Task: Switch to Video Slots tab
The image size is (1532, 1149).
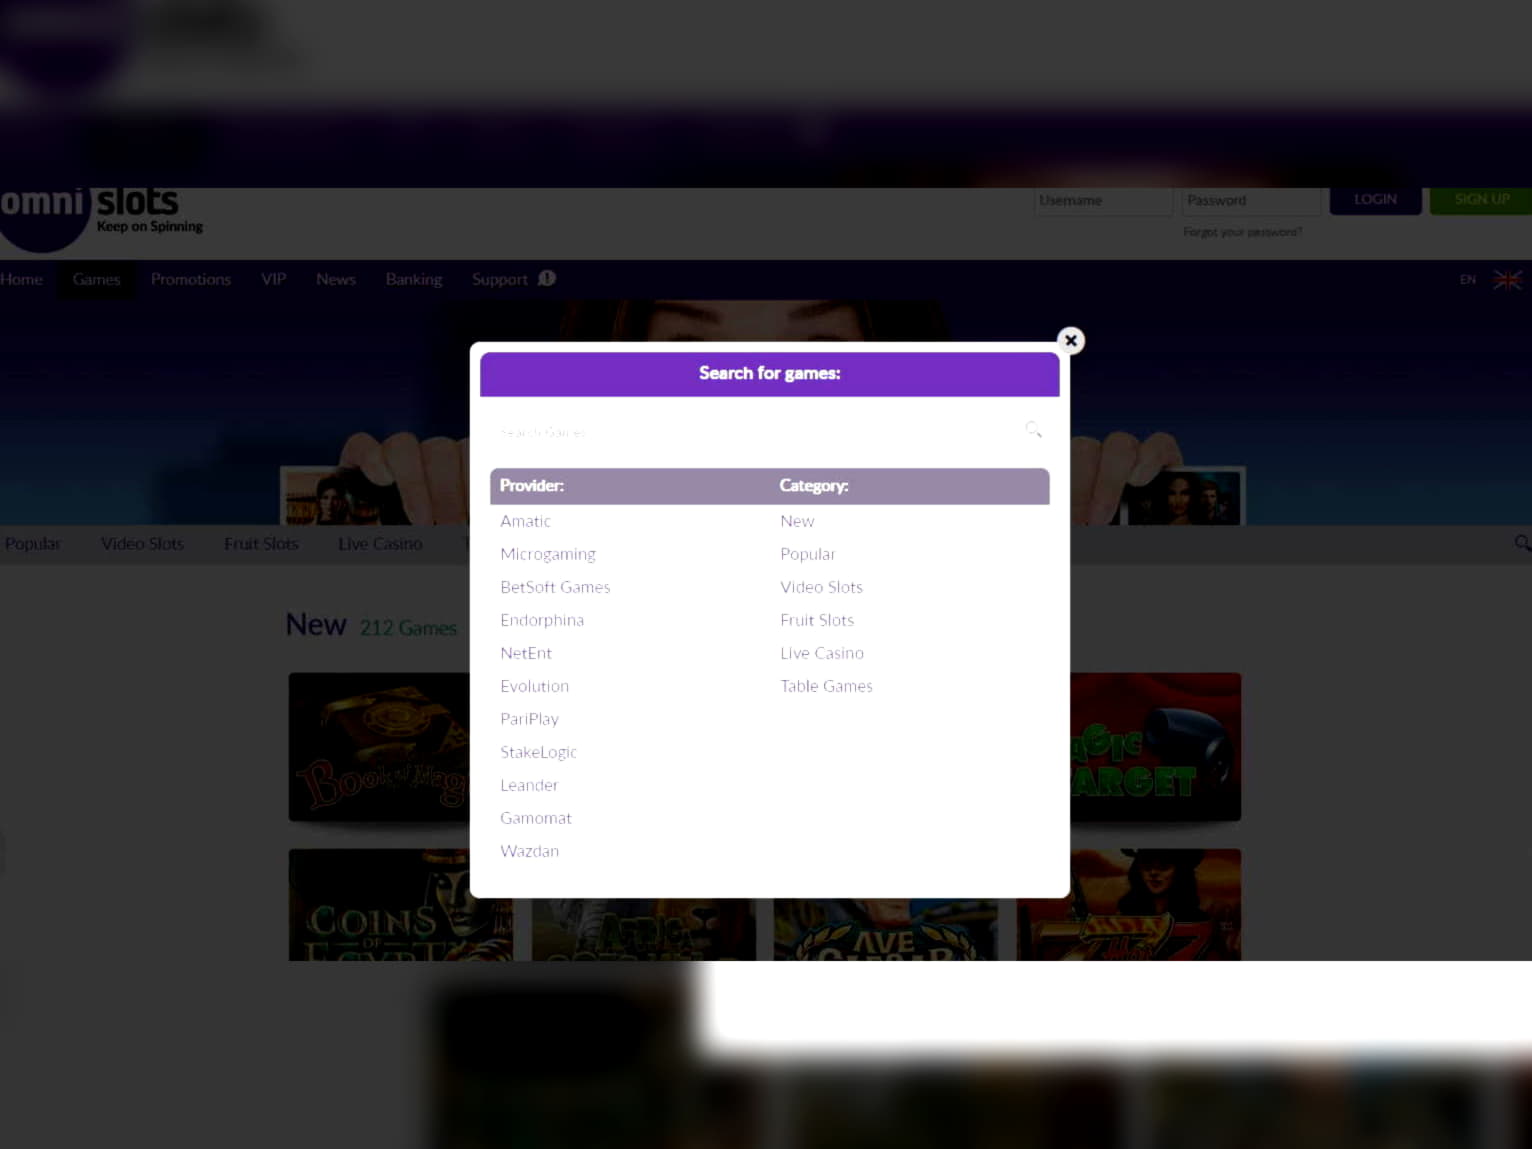Action: (142, 544)
